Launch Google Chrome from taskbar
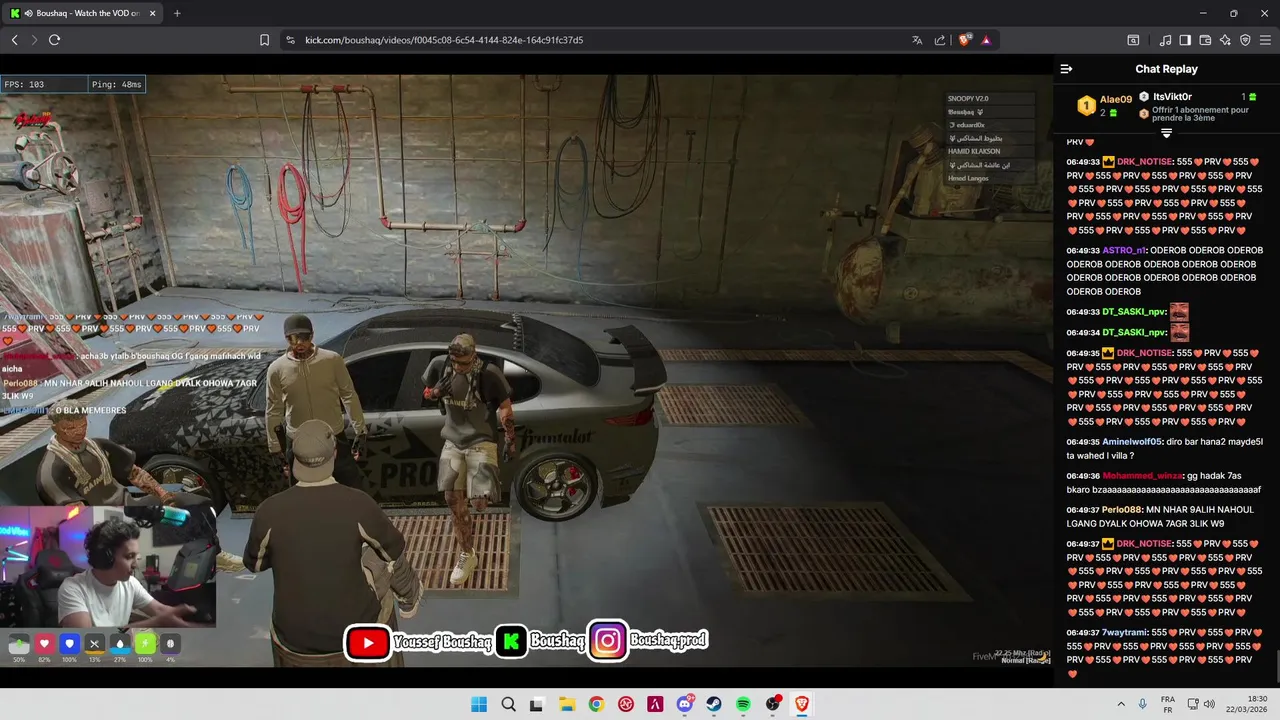The width and height of the screenshot is (1280, 720). pos(596,704)
